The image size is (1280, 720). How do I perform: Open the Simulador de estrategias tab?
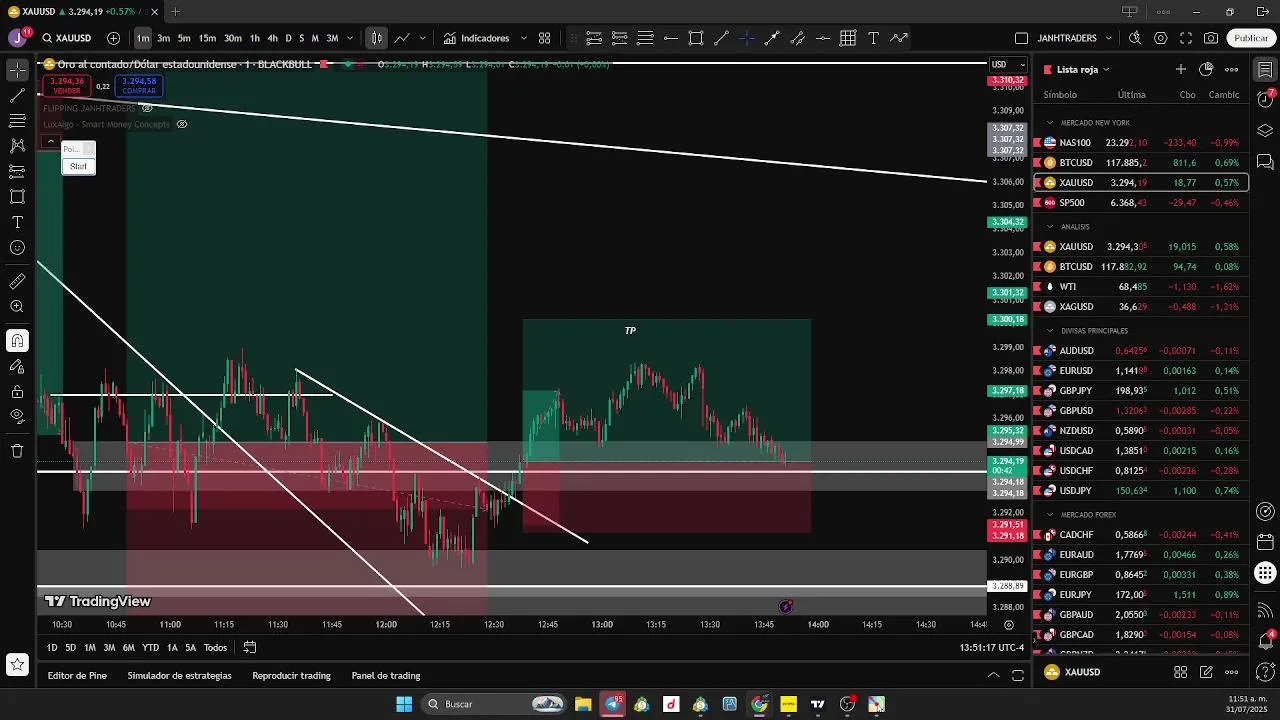click(180, 675)
